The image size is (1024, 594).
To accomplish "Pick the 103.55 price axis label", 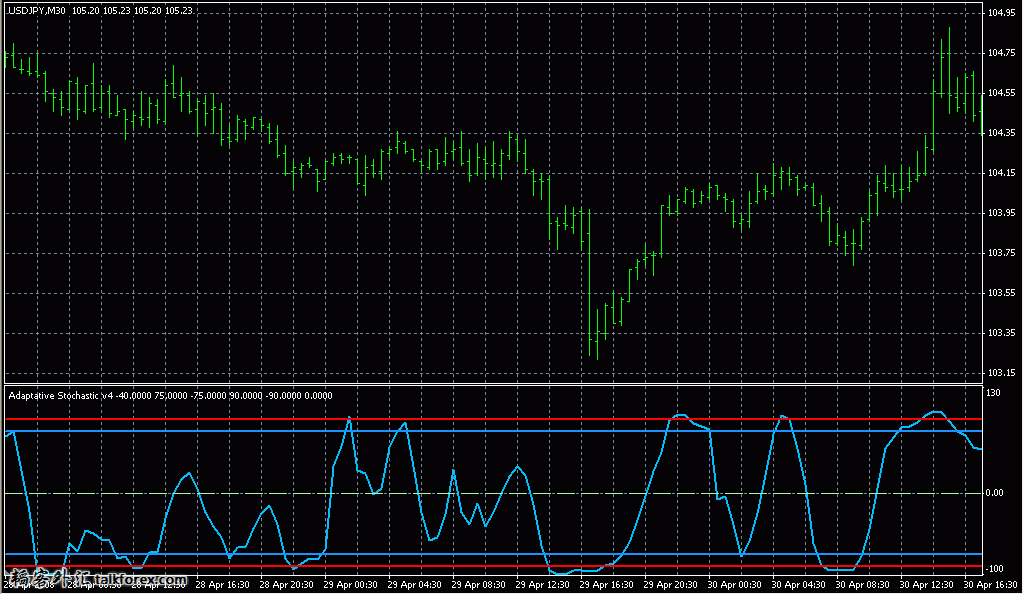I will pyautogui.click(x=1001, y=293).
